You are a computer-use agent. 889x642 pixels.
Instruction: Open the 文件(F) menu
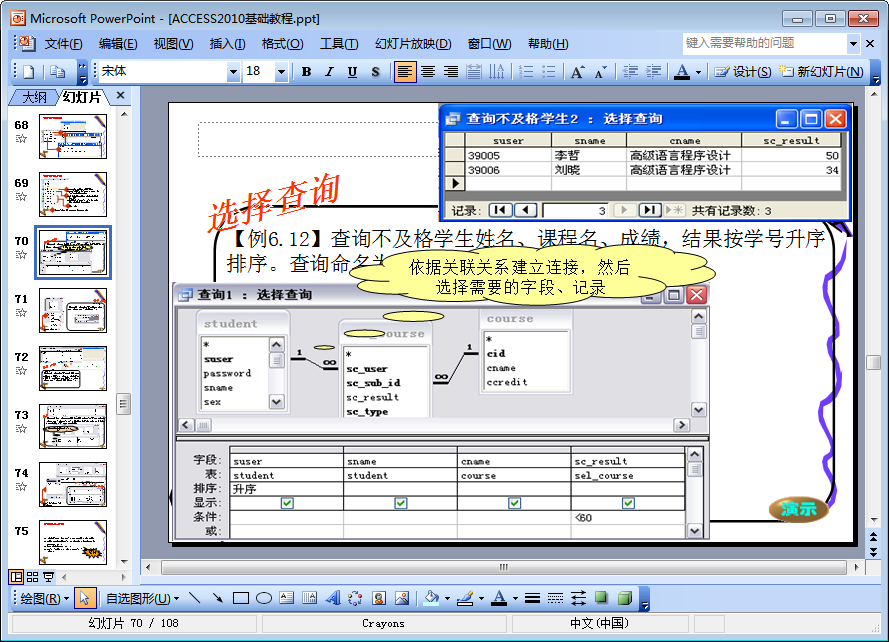(x=64, y=44)
